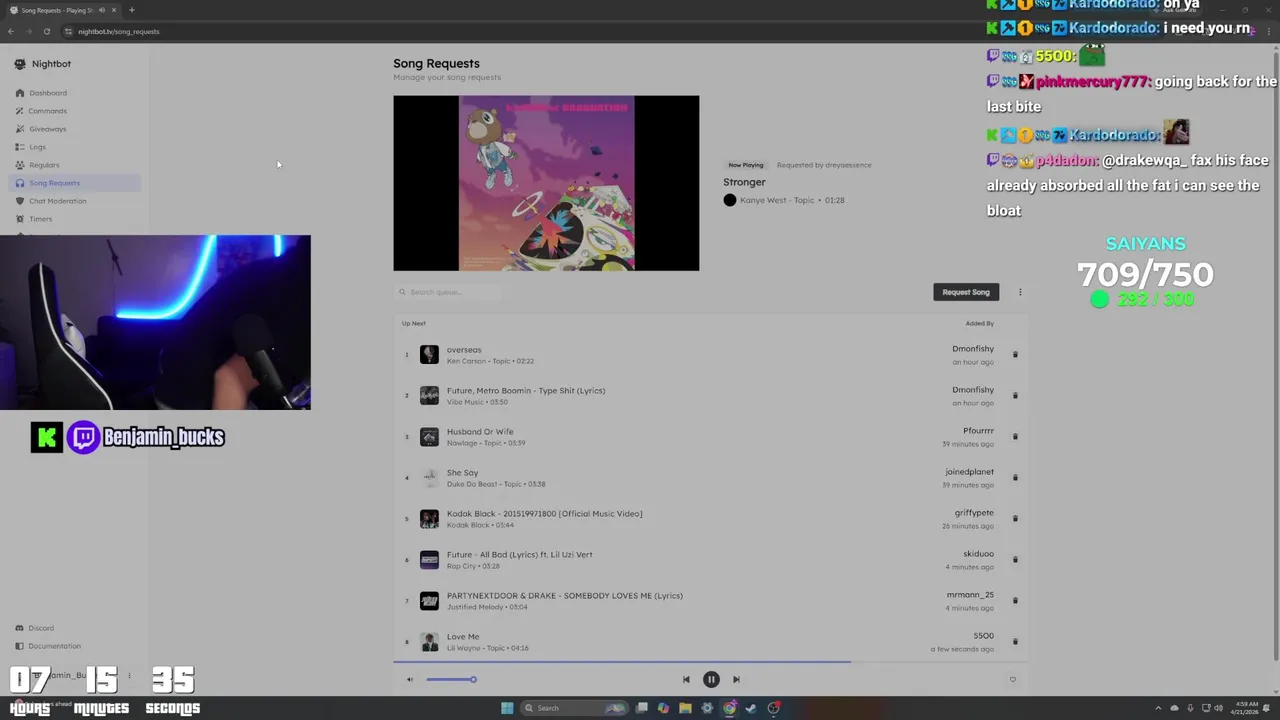Mute the Song Requests browser tab
Viewport: 1280px width, 720px height.
click(101, 10)
